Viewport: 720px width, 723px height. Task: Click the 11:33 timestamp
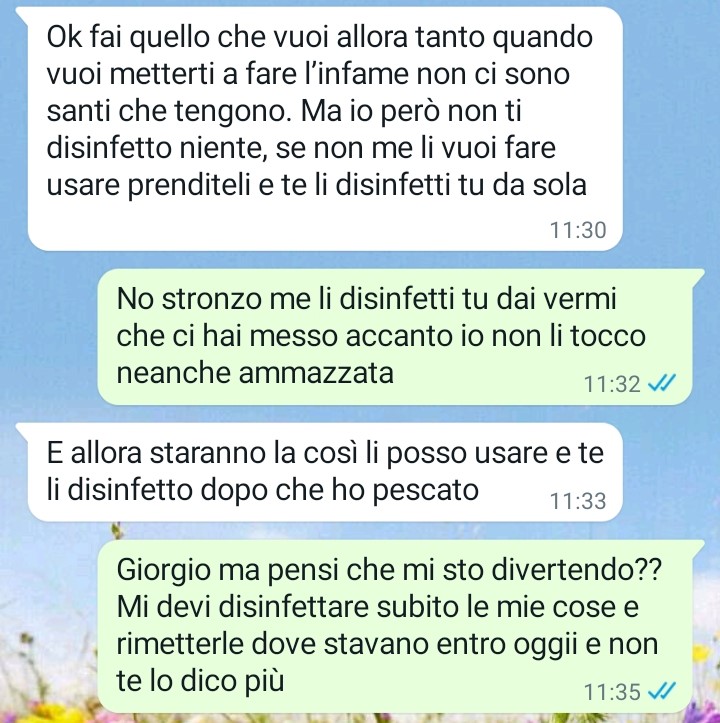click(578, 501)
